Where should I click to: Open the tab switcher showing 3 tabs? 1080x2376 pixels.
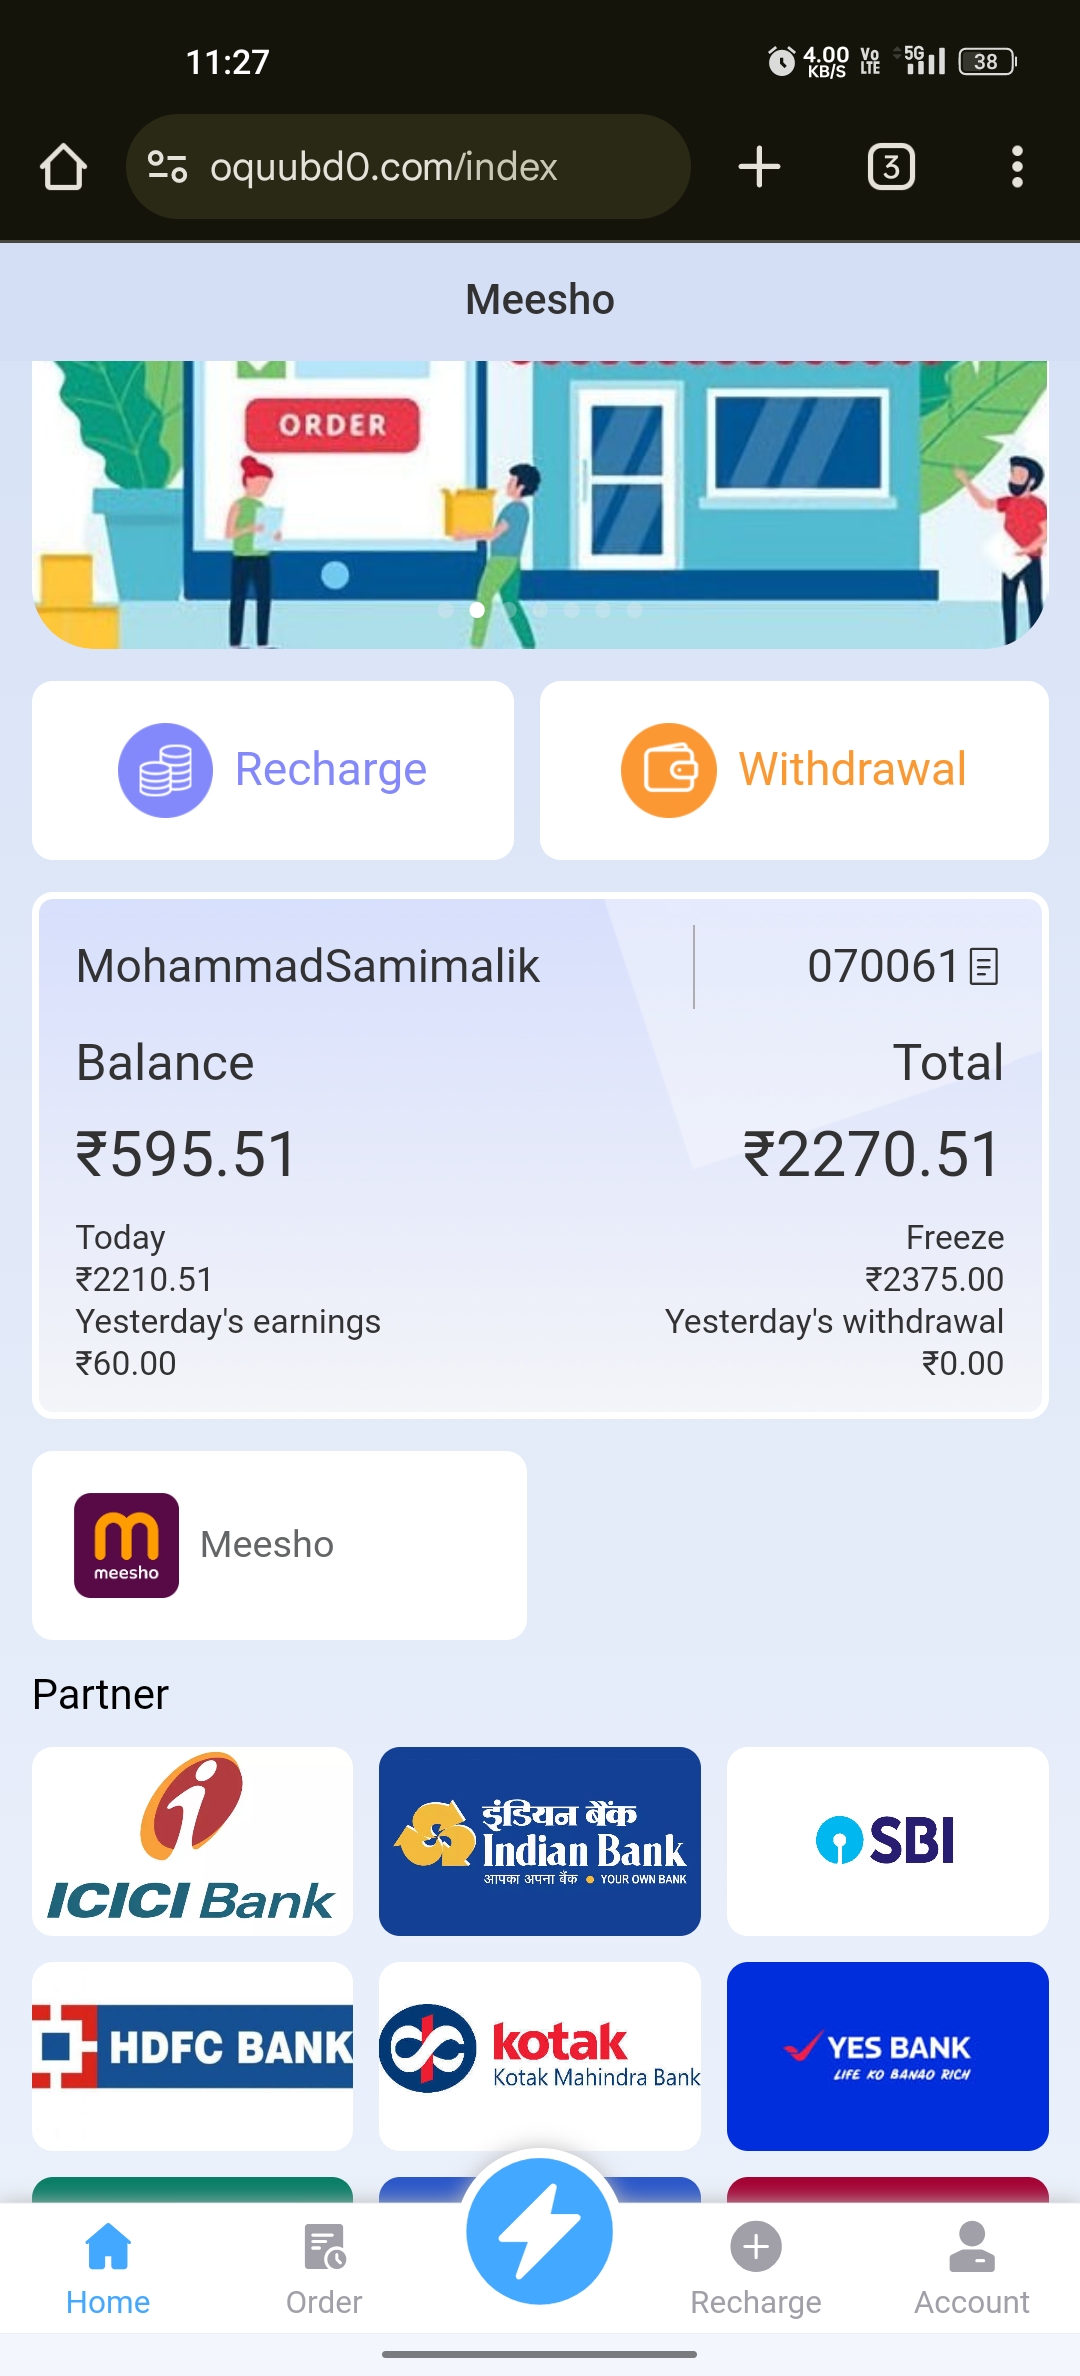tap(891, 167)
